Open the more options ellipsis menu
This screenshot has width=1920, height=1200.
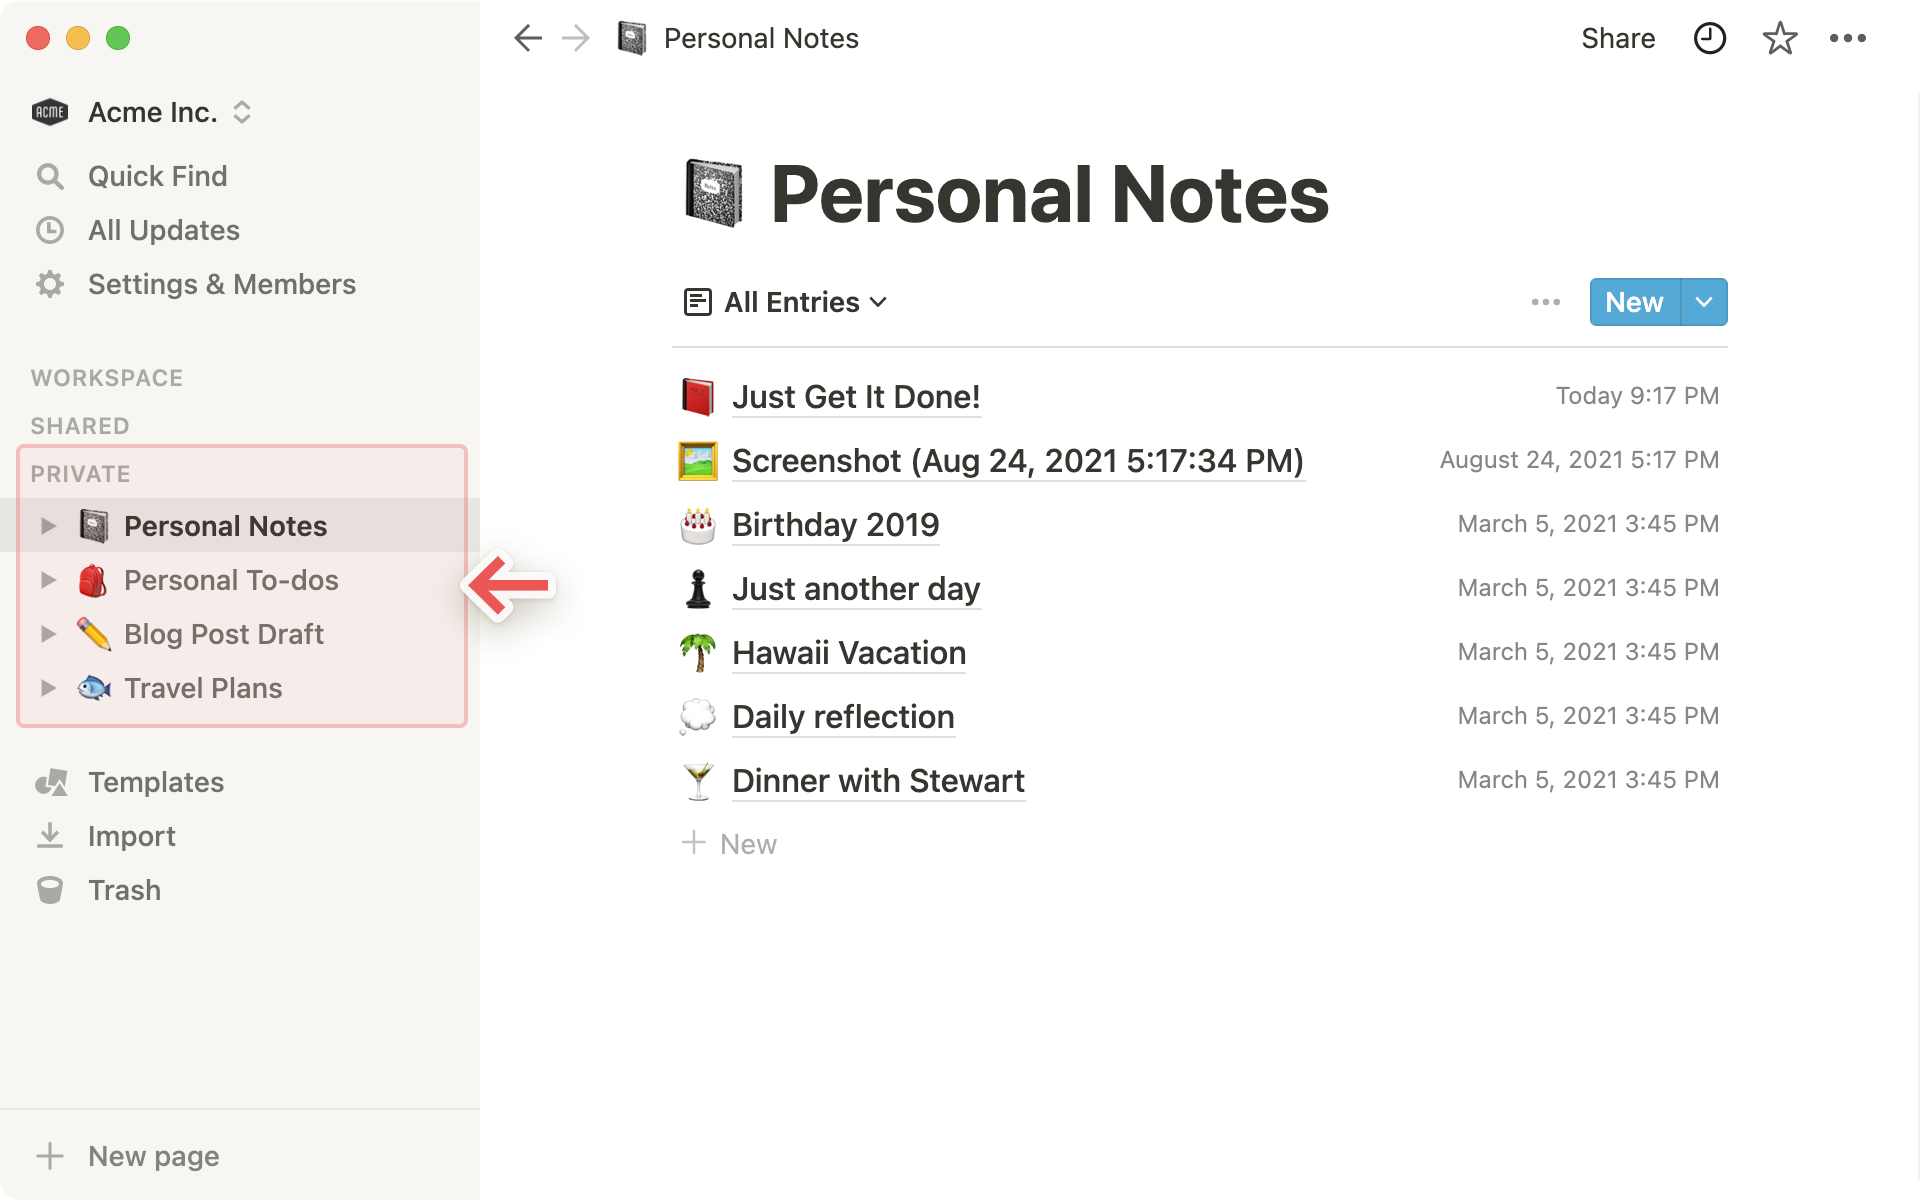coord(1848,39)
